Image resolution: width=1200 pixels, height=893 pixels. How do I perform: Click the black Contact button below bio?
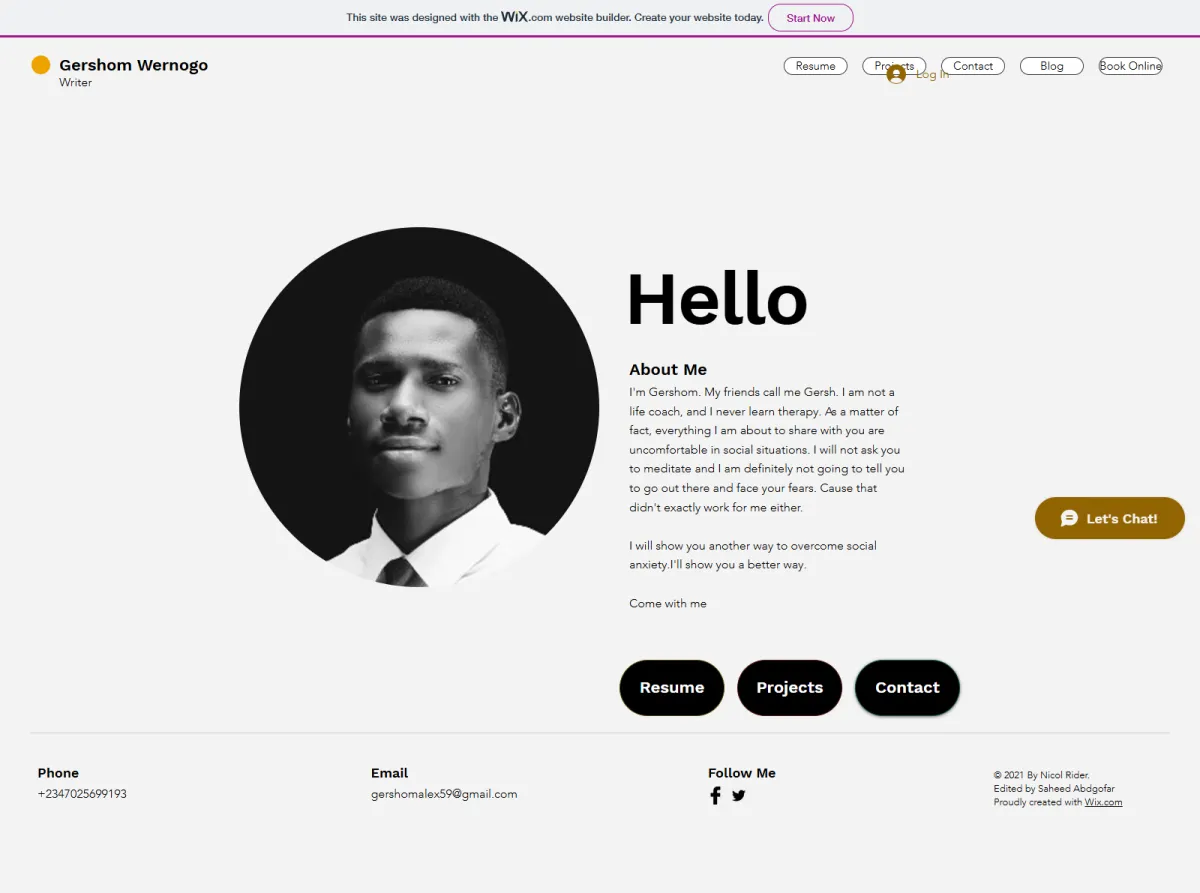pyautogui.click(x=907, y=688)
